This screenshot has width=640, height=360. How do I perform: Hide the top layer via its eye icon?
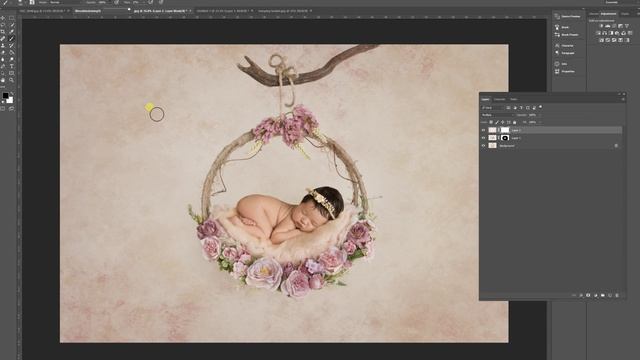(x=483, y=130)
